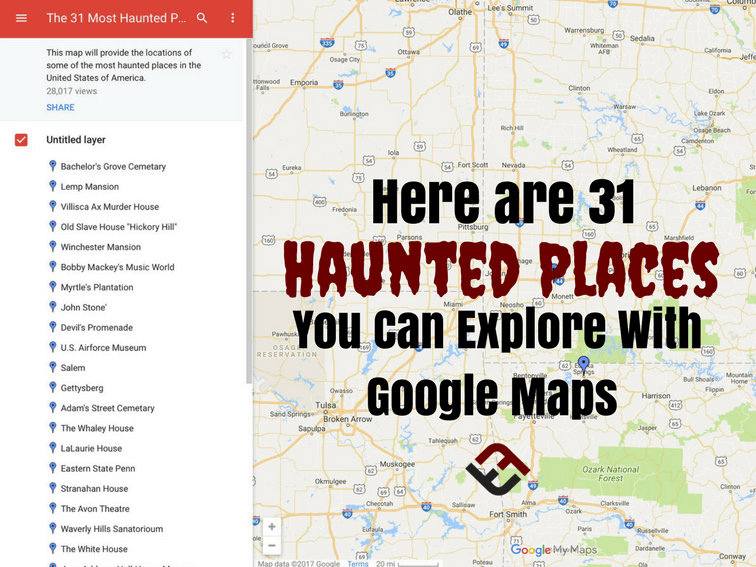Screen dimensions: 756x567
Task: Open the hamburger menu in header
Action: click(21, 18)
